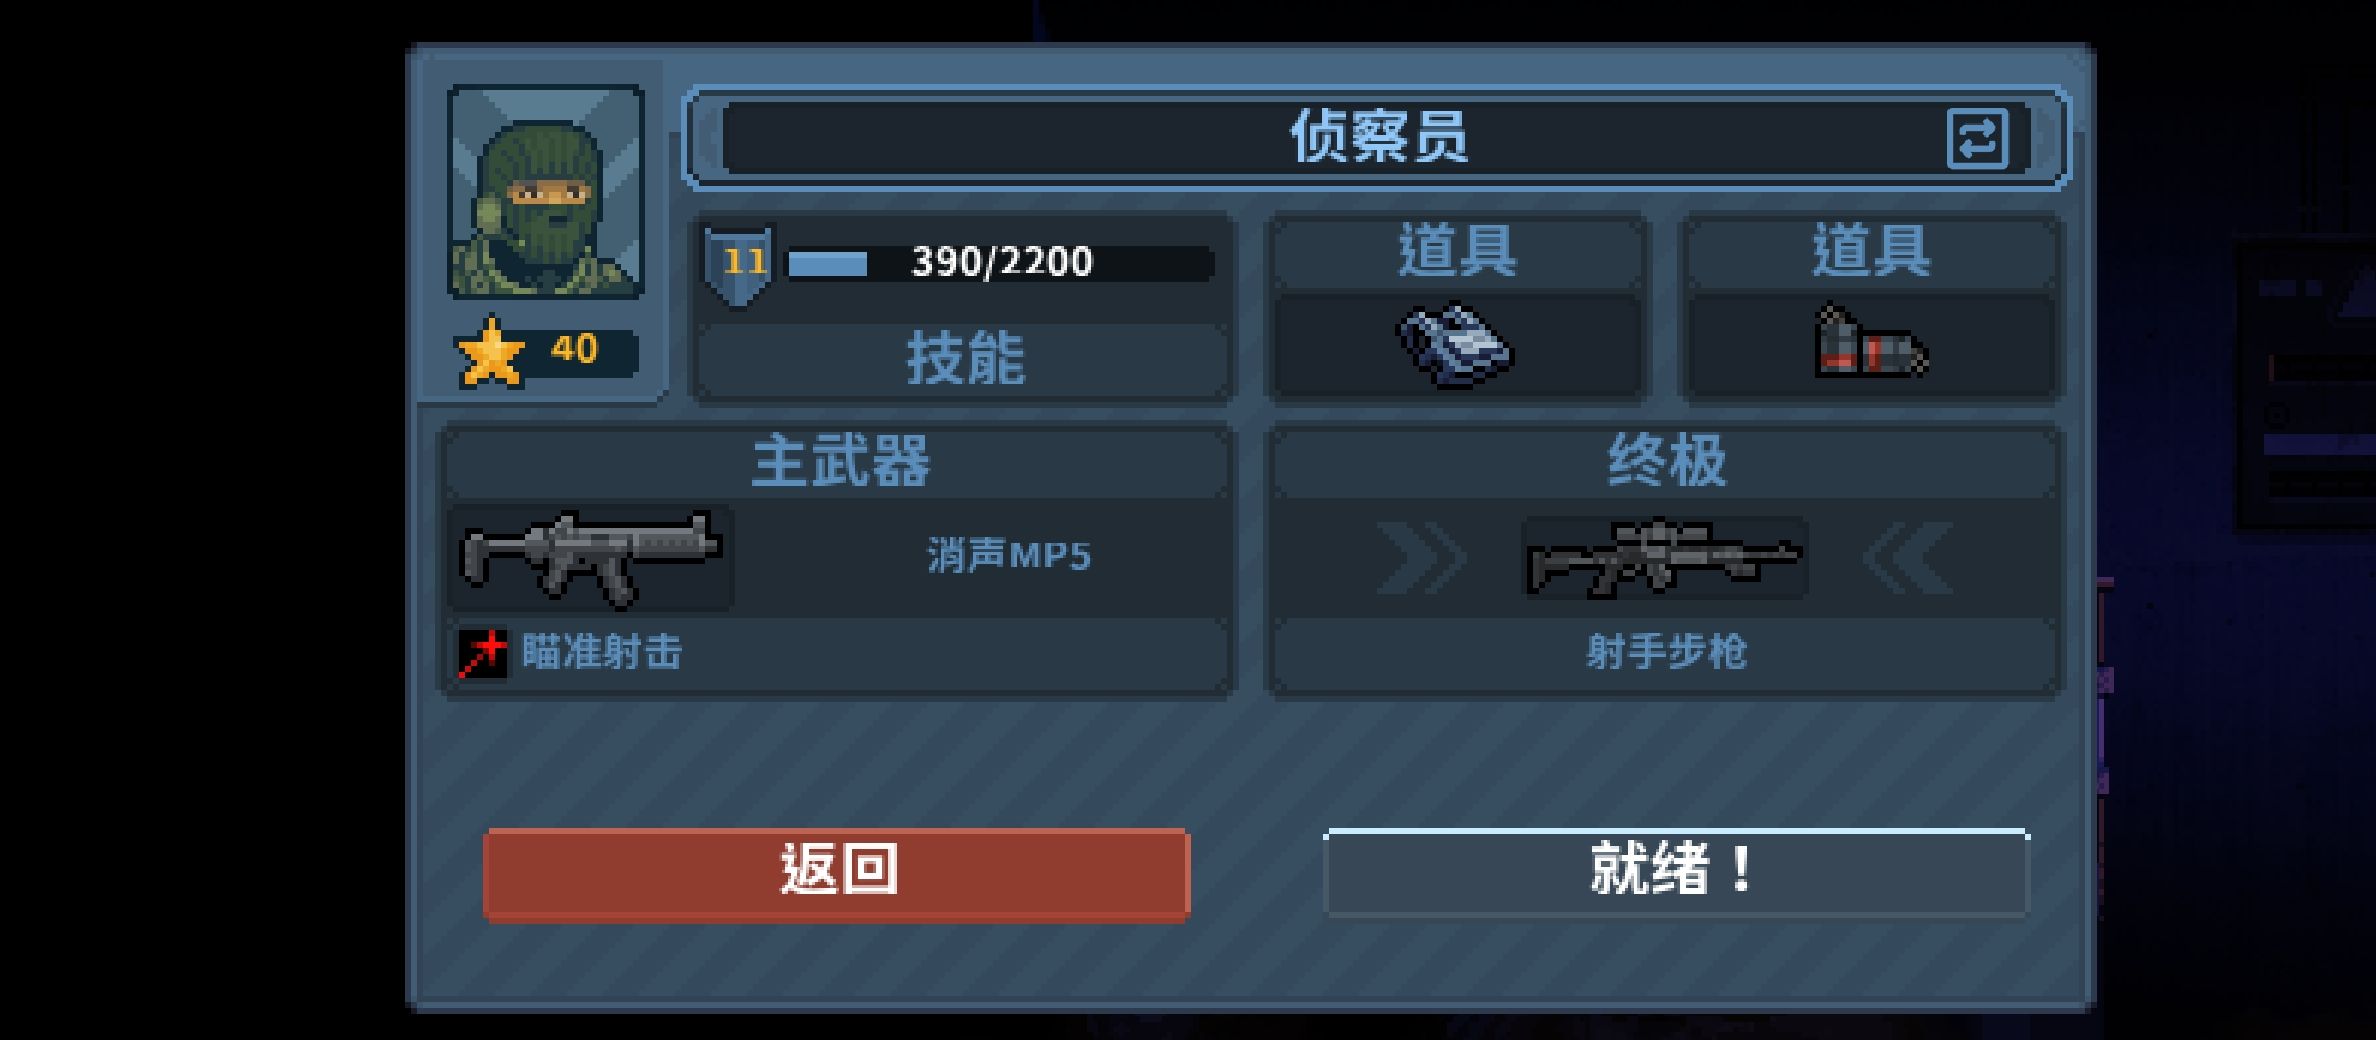Click the swap class icon next to 侦察员
The width and height of the screenshot is (2376, 1040).
point(1977,138)
